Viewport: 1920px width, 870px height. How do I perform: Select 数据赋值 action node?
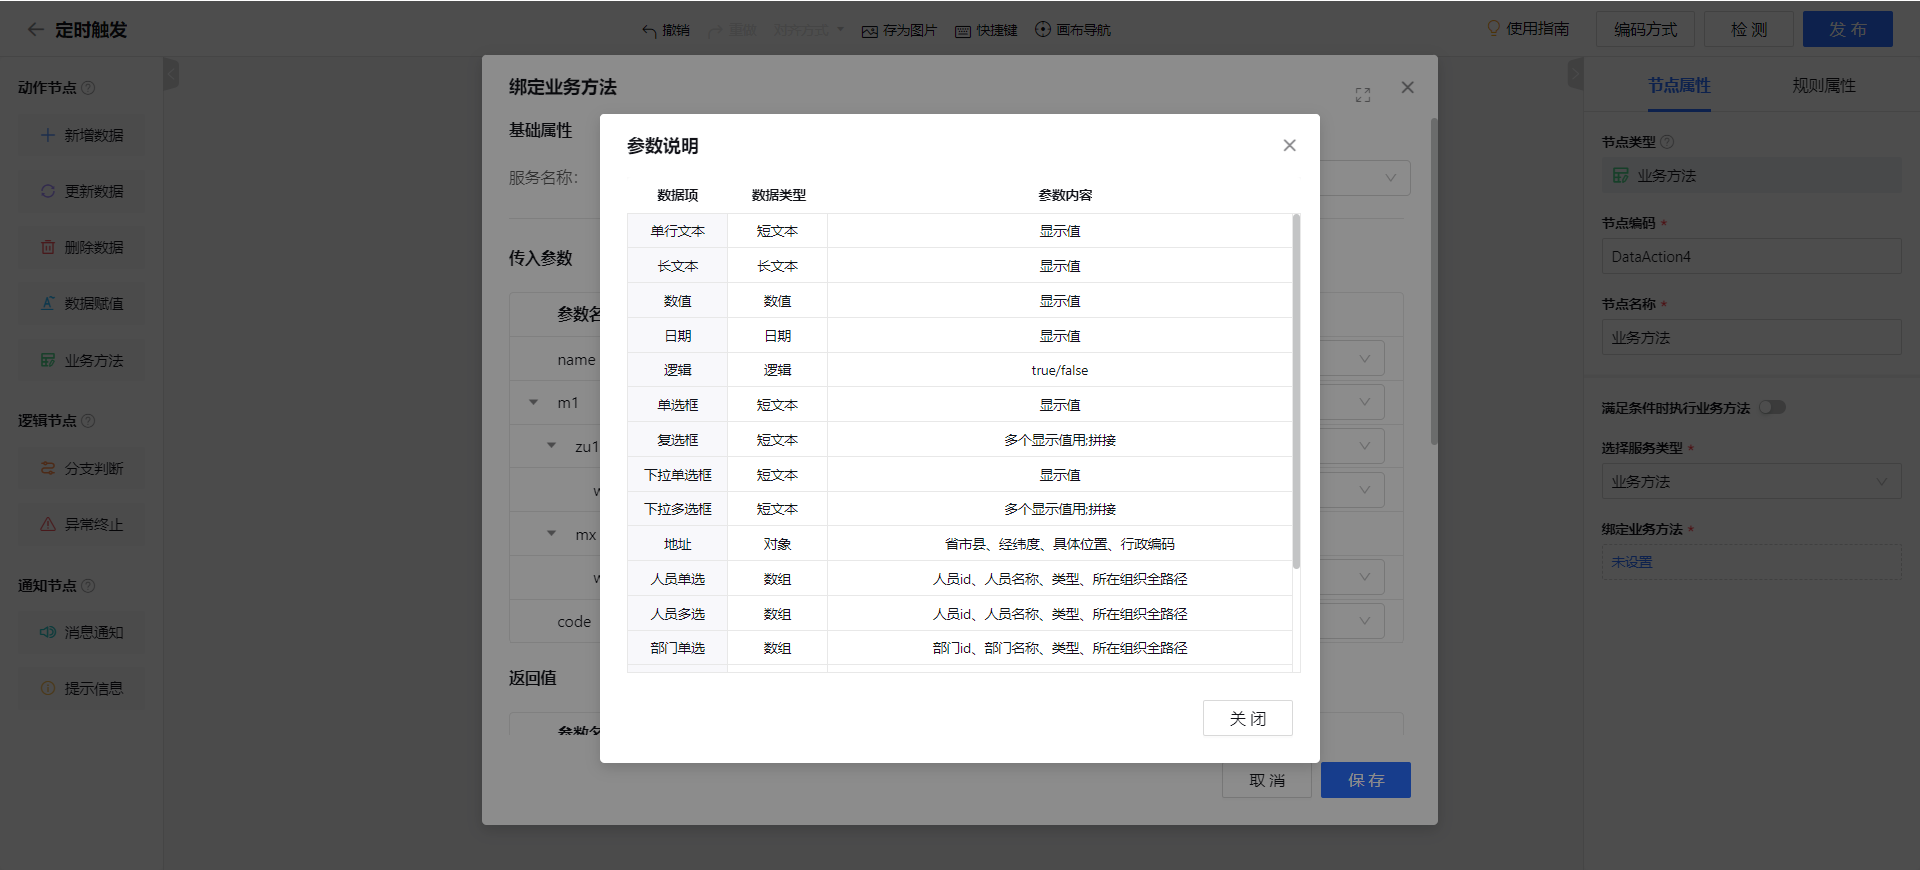pos(82,303)
